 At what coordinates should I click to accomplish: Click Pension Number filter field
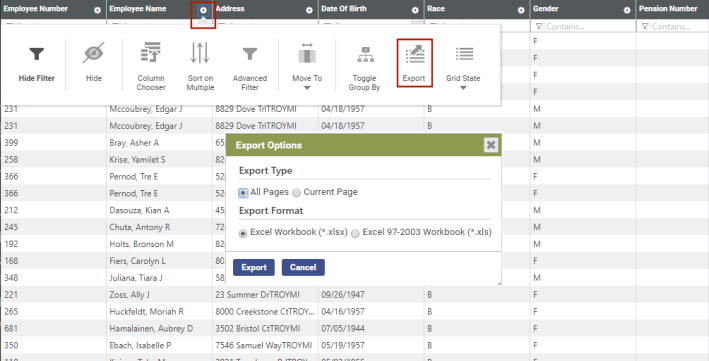click(672, 27)
